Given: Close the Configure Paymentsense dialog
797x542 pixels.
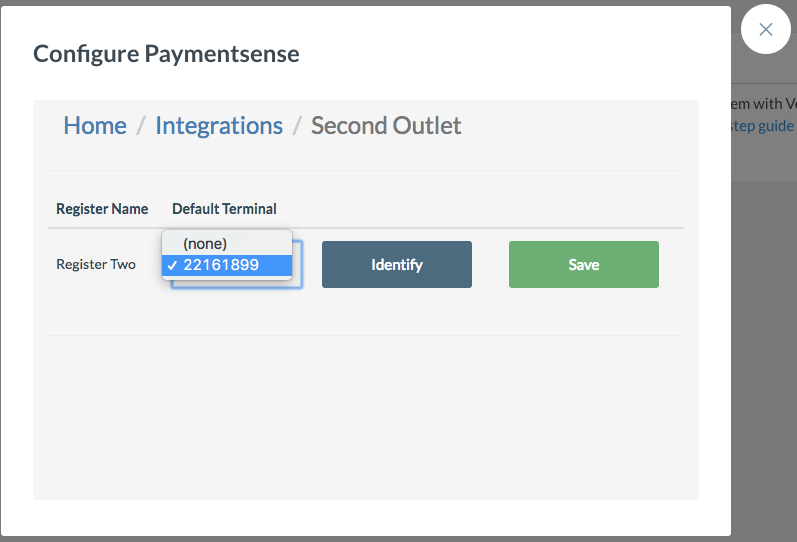Looking at the screenshot, I should point(765,29).
